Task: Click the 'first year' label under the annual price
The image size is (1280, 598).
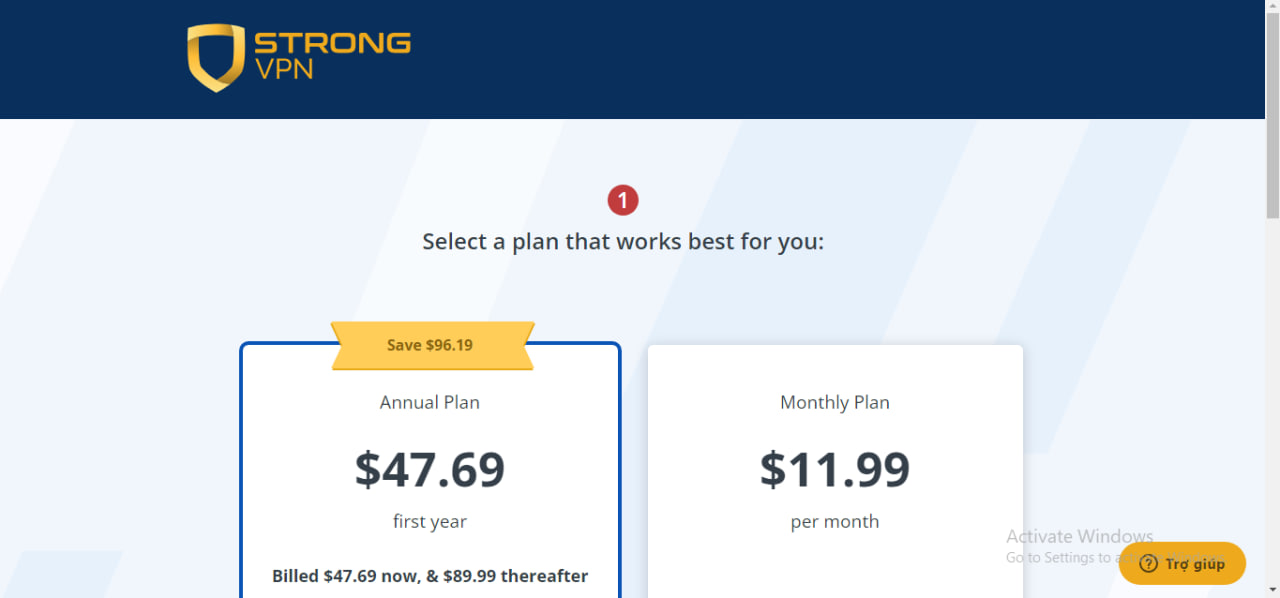Action: click(430, 521)
